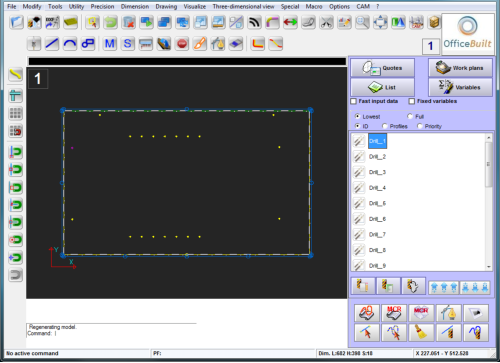Click the magnifier zoom icon
The height and width of the screenshot is (363, 500).
362,23
